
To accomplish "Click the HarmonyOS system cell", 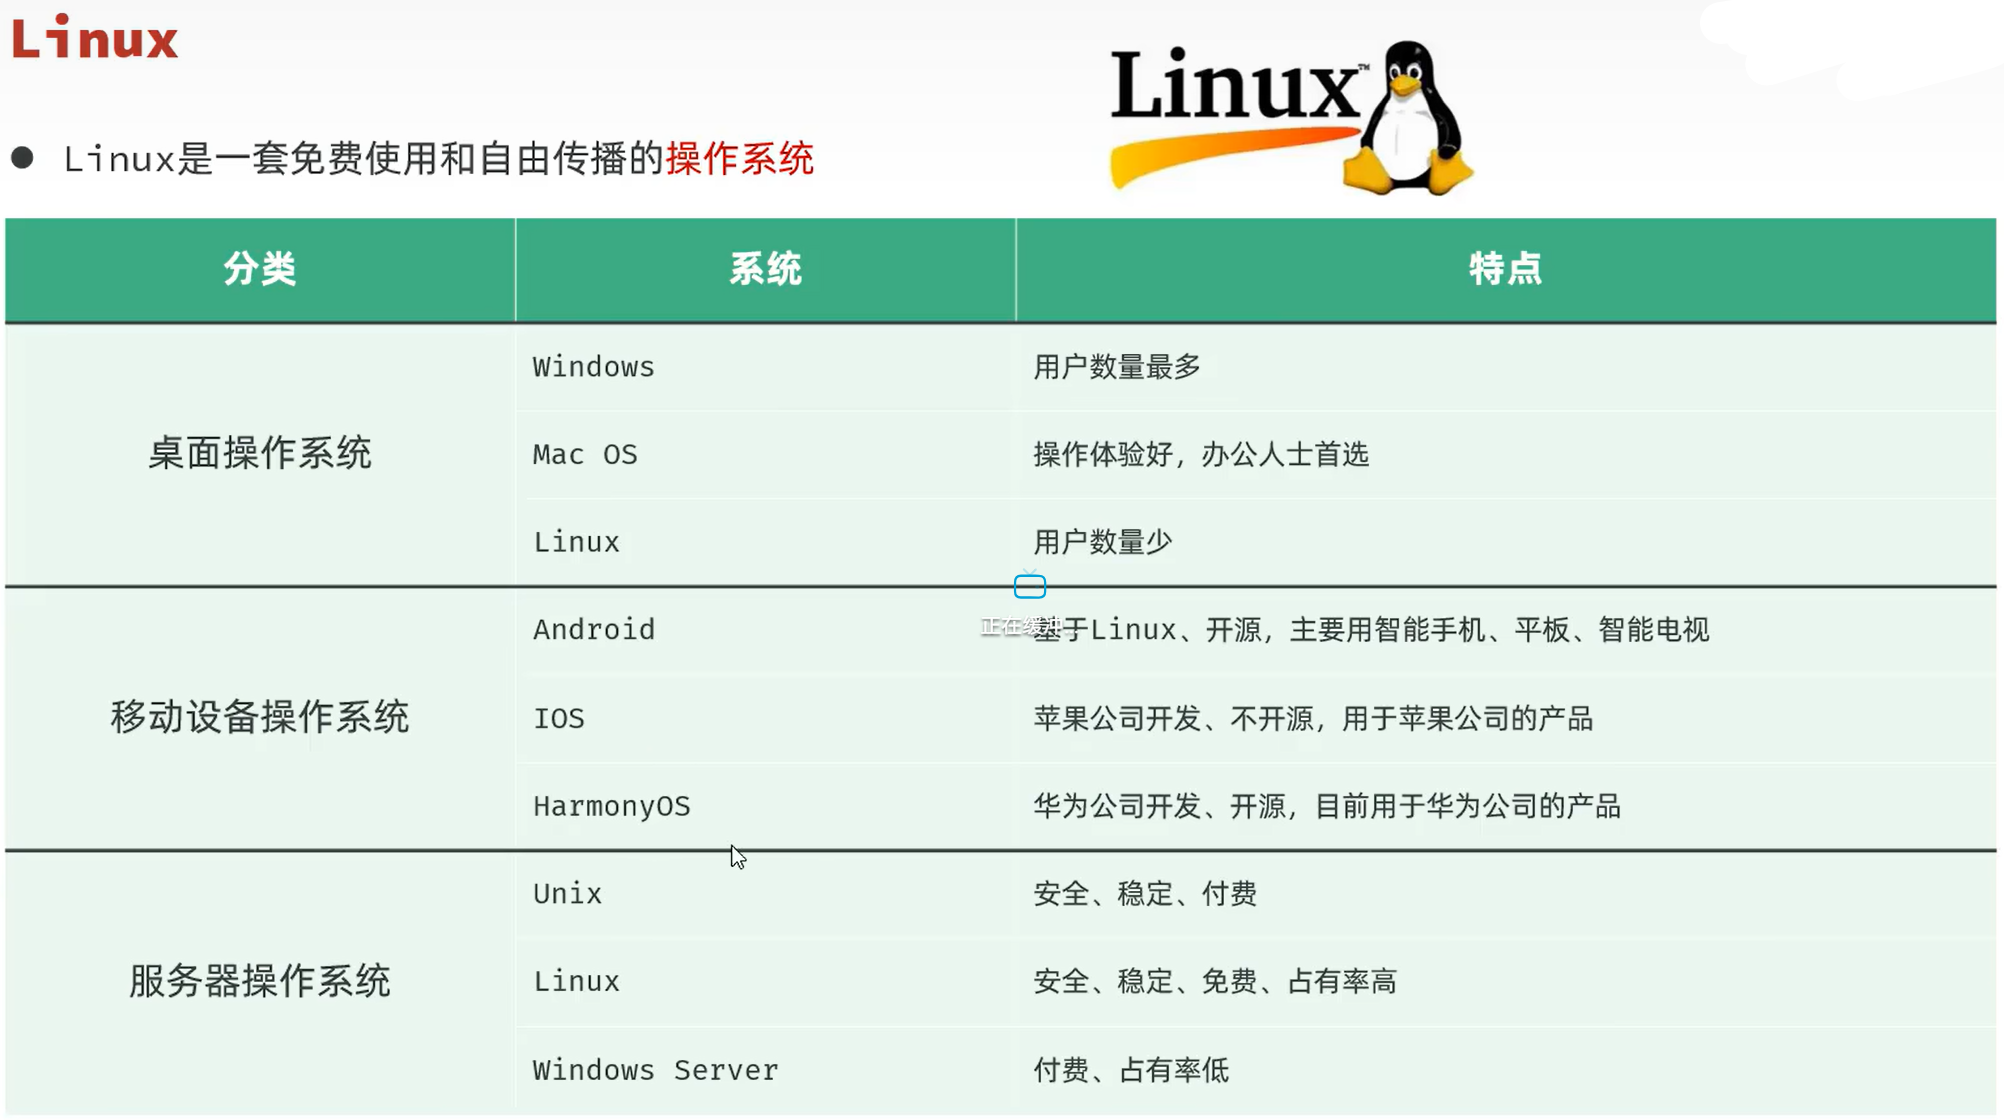I will [611, 806].
